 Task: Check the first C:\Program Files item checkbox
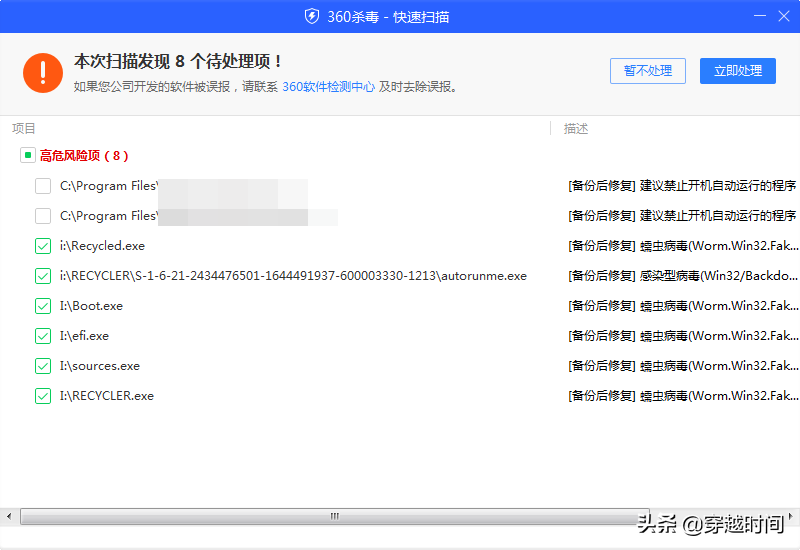[43, 186]
